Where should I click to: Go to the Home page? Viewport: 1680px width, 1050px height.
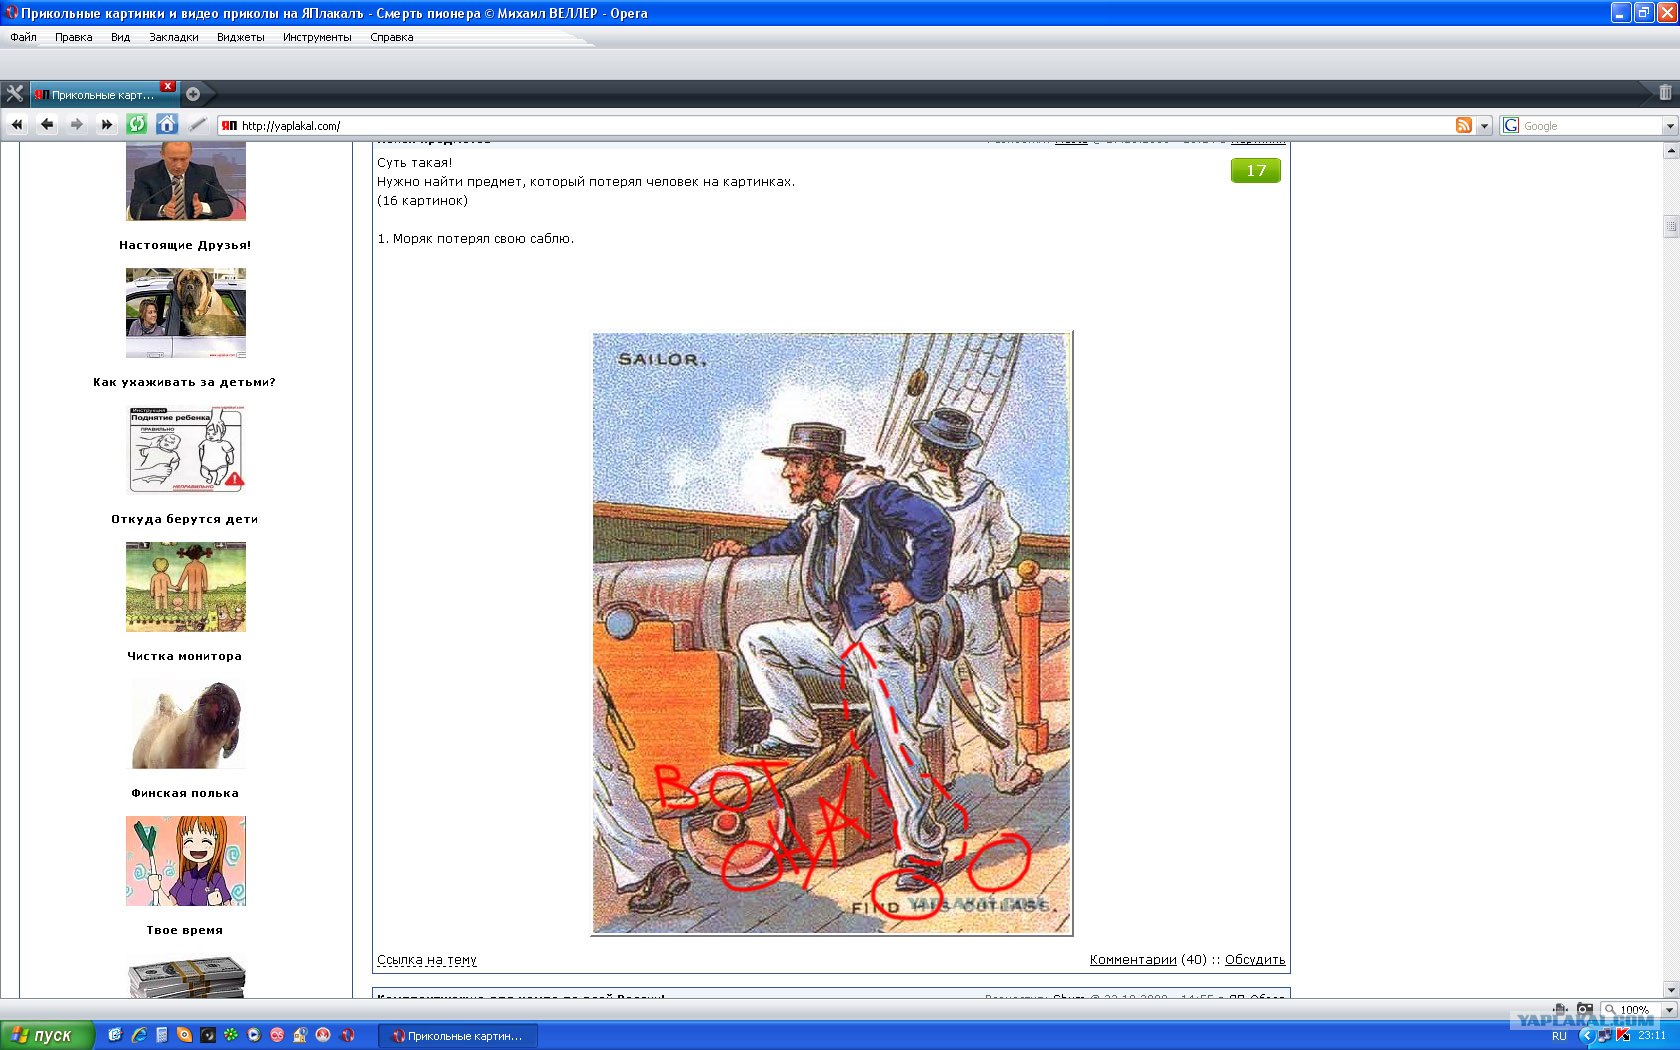pos(167,125)
